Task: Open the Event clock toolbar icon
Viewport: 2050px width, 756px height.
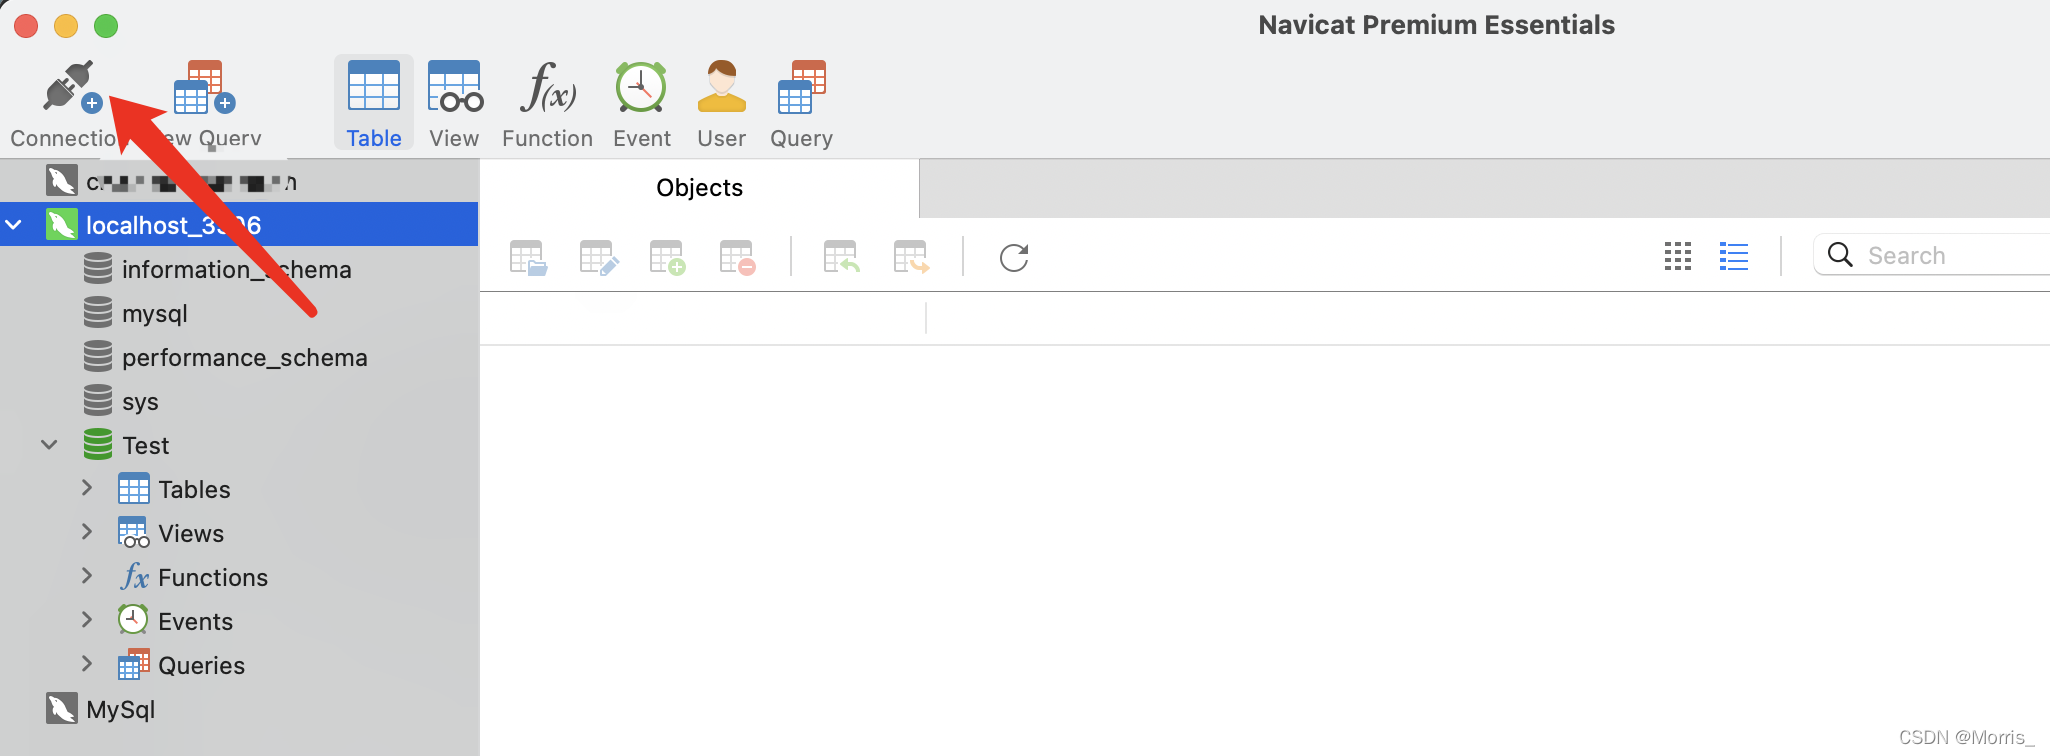Action: coord(641,87)
